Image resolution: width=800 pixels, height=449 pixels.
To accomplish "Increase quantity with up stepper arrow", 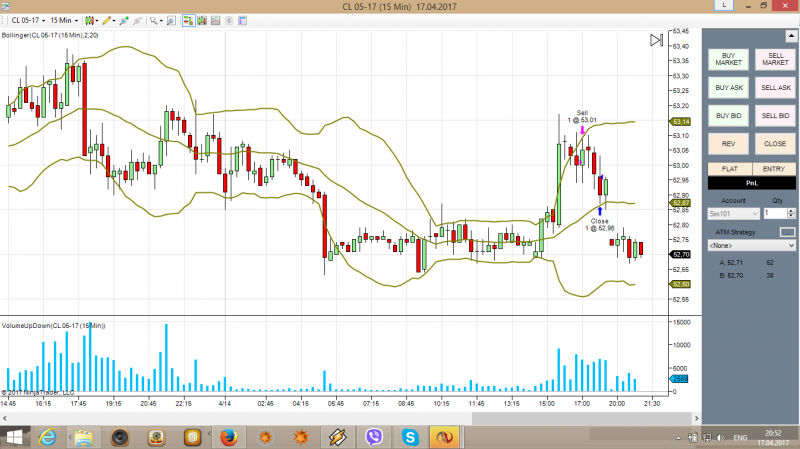I will pos(791,211).
